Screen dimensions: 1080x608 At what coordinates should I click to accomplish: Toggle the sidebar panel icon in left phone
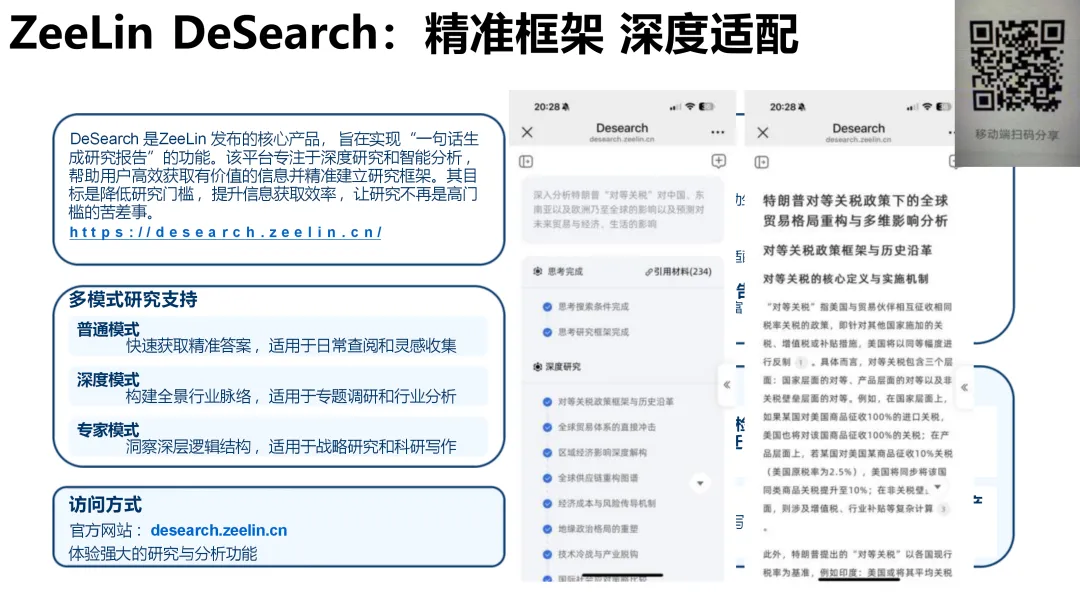[x=526, y=162]
